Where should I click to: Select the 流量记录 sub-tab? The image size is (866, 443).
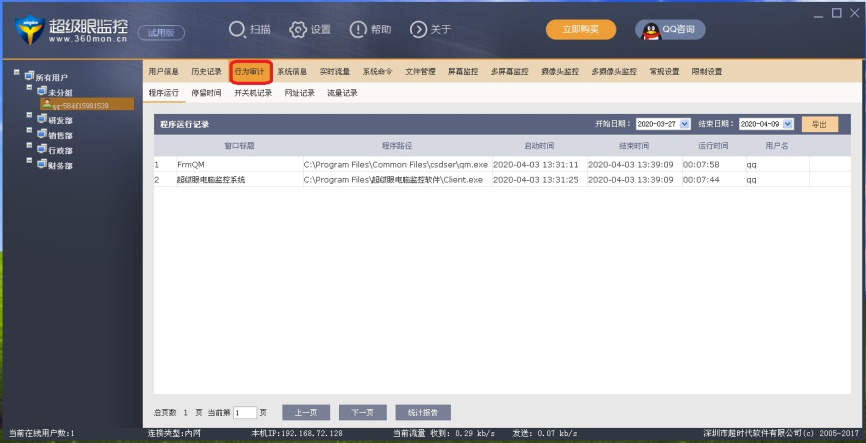click(342, 93)
